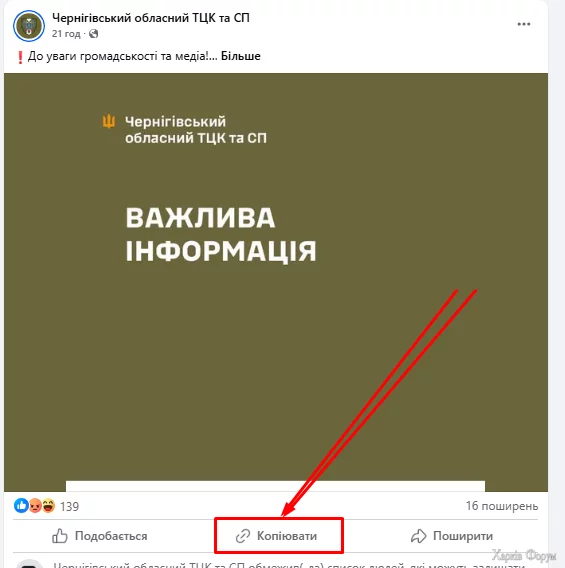Click the laughing reaction emoji
565x568 pixels.
coord(48,506)
